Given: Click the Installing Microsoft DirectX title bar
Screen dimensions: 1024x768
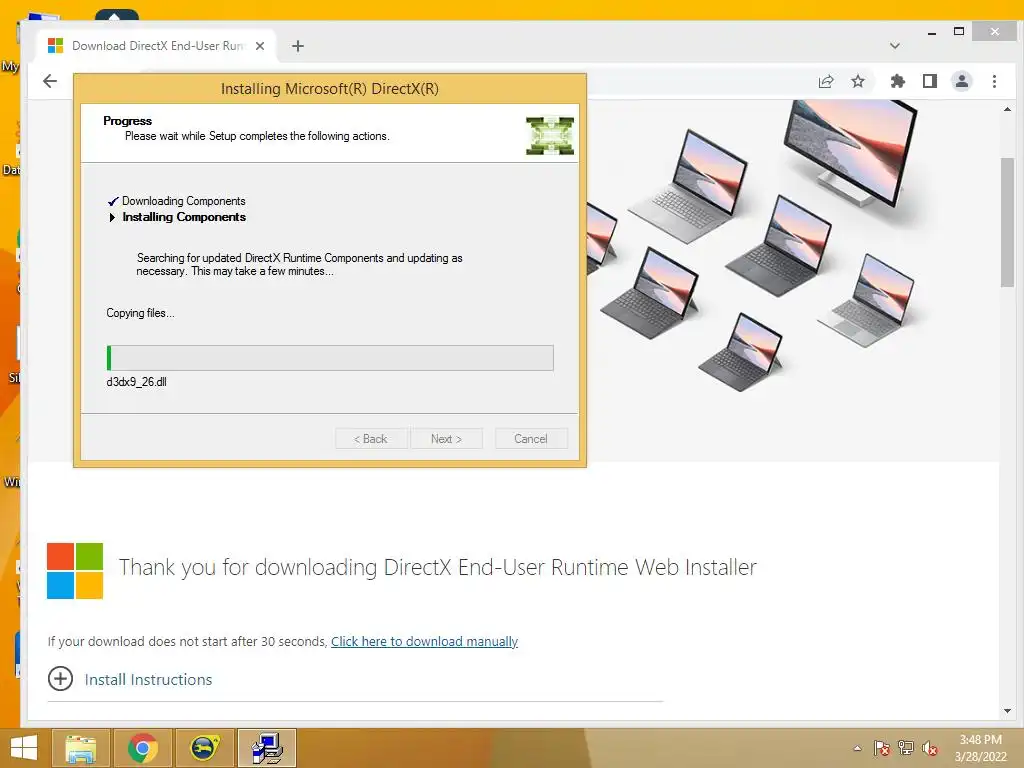Looking at the screenshot, I should [x=330, y=89].
